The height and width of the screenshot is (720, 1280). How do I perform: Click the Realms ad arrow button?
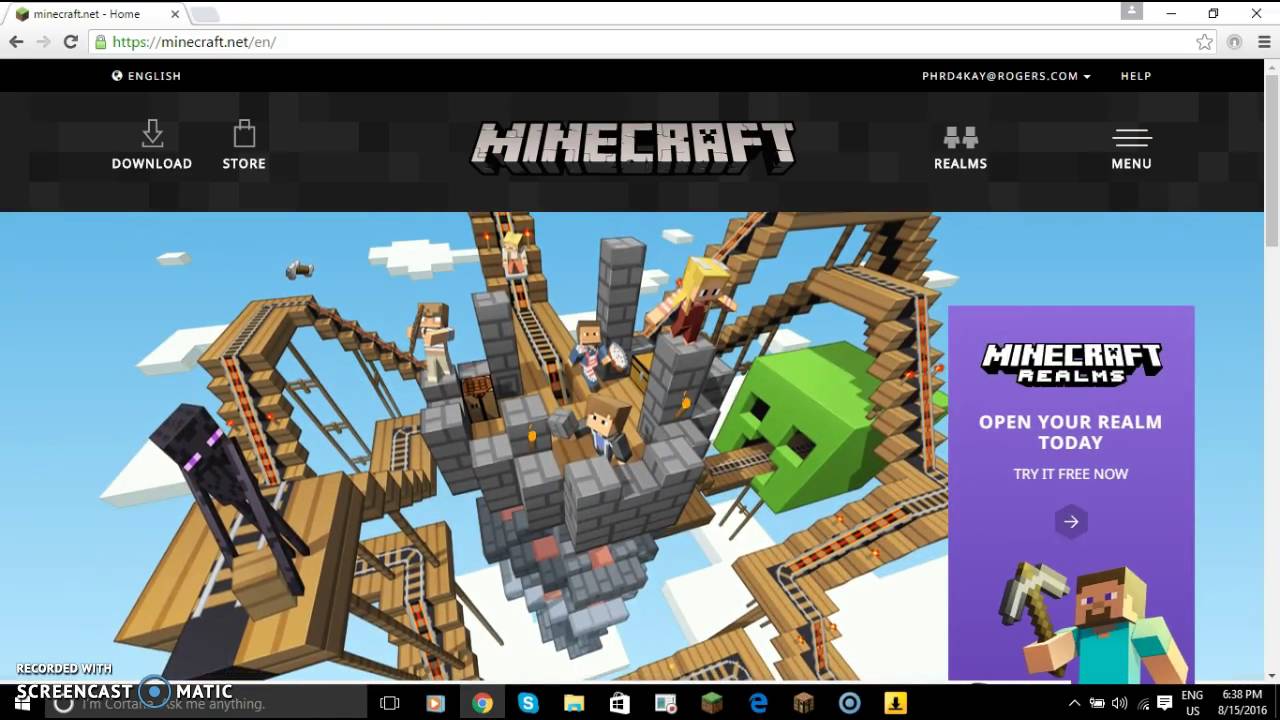[1071, 521]
